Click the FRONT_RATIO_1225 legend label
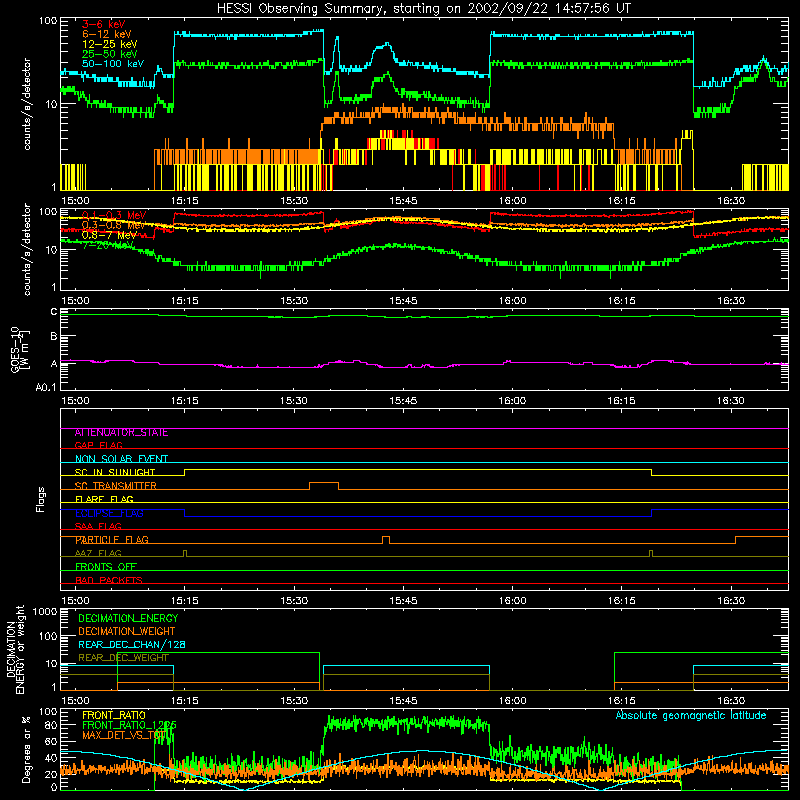The width and height of the screenshot is (800, 800). (129, 725)
